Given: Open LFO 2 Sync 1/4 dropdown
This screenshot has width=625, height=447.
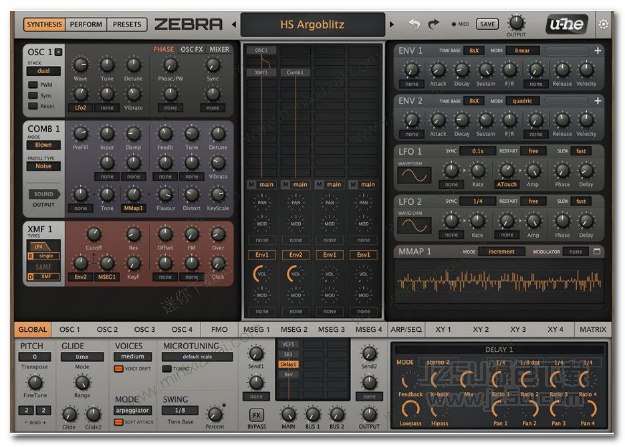Looking at the screenshot, I should (x=478, y=201).
